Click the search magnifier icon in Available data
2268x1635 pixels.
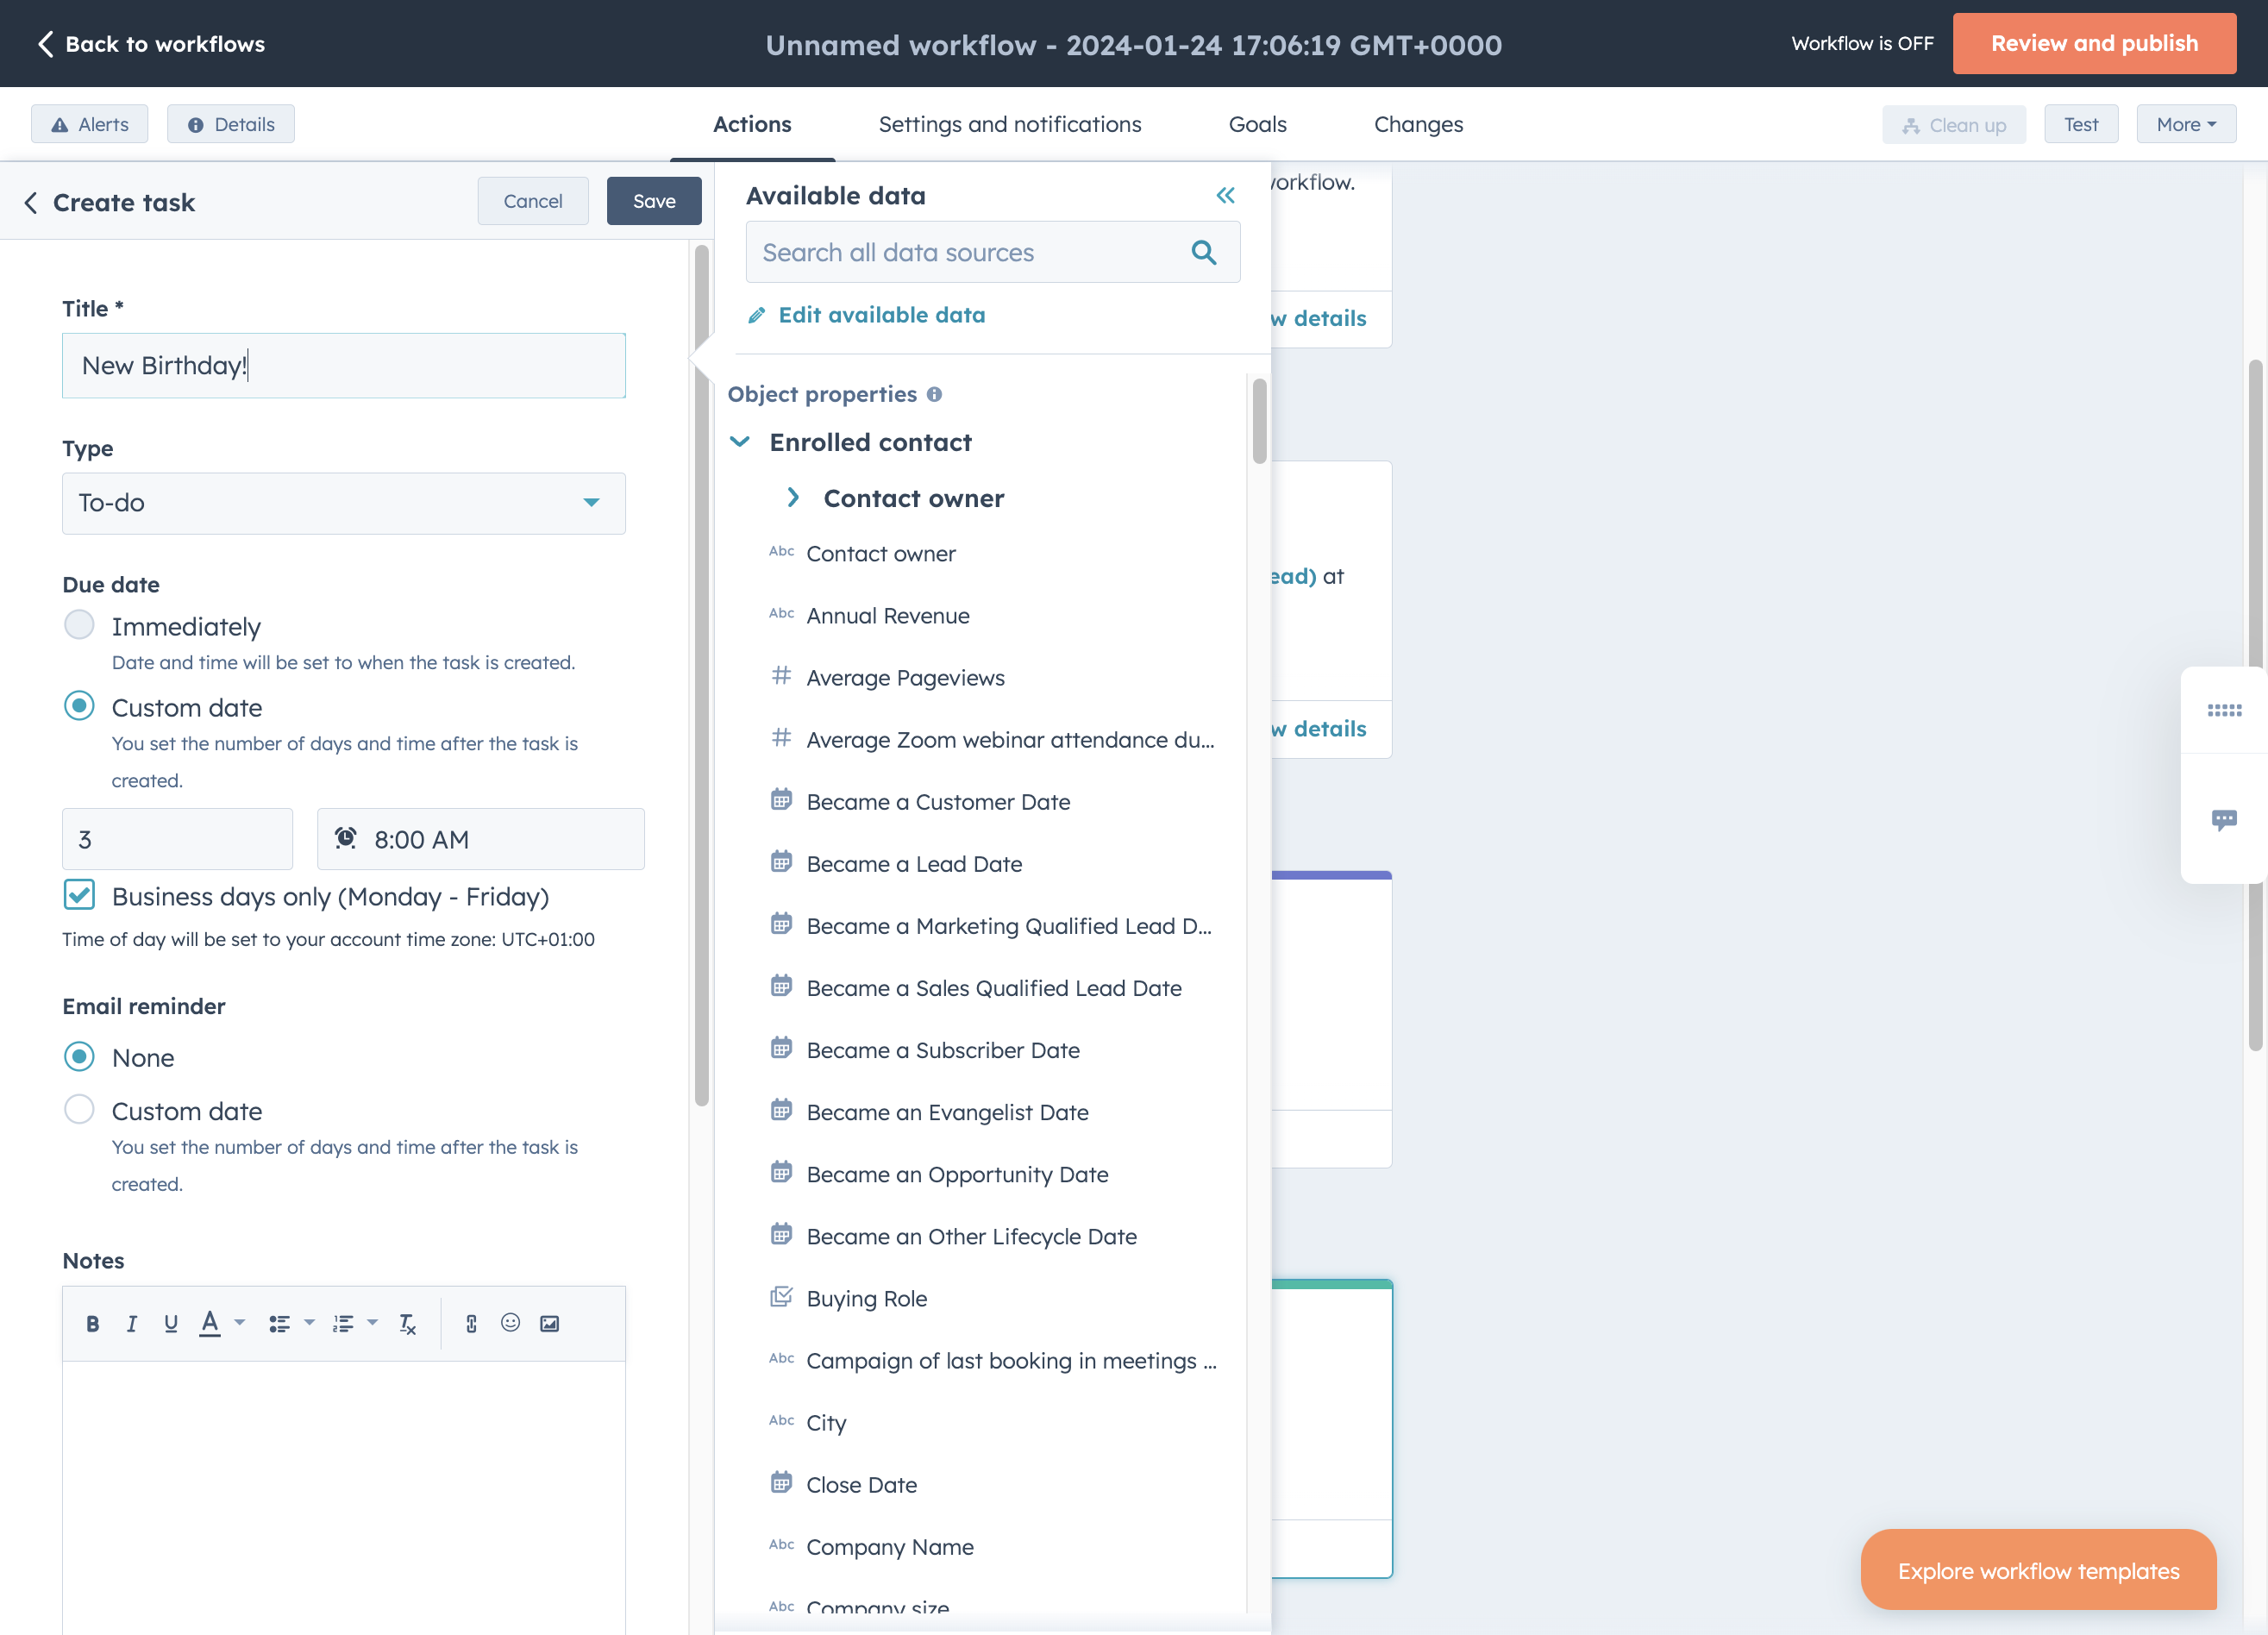coord(1204,252)
